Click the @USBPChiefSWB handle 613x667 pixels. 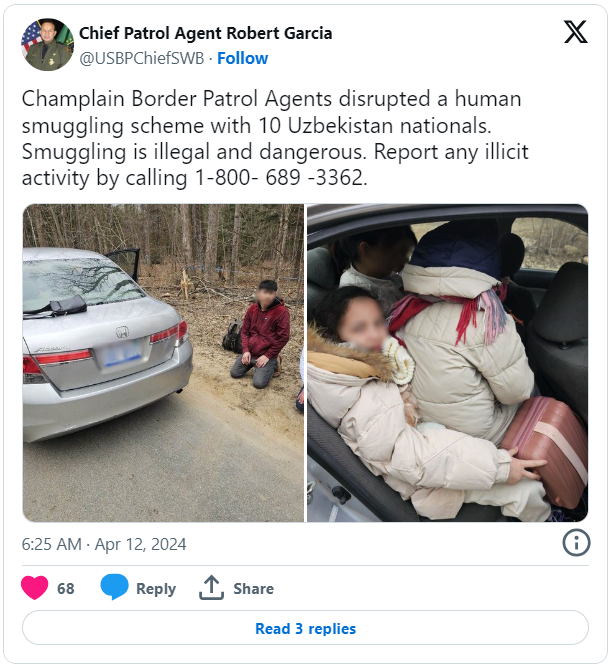142,58
